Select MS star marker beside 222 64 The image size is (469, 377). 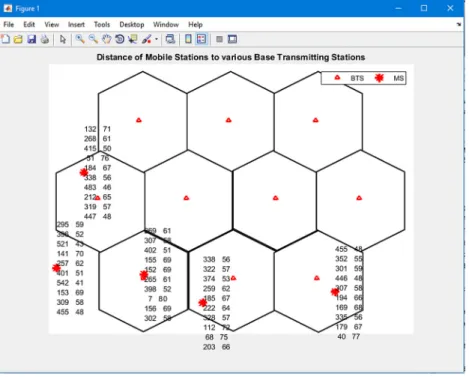pos(202,303)
